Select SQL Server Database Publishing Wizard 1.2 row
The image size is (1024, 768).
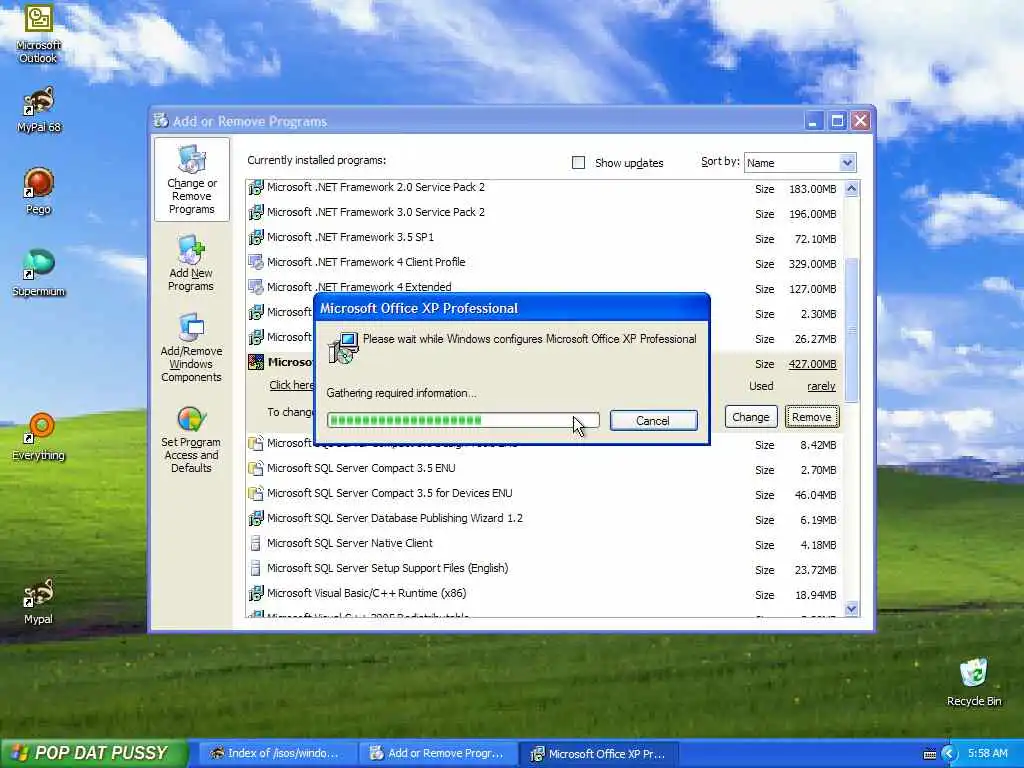click(x=544, y=519)
